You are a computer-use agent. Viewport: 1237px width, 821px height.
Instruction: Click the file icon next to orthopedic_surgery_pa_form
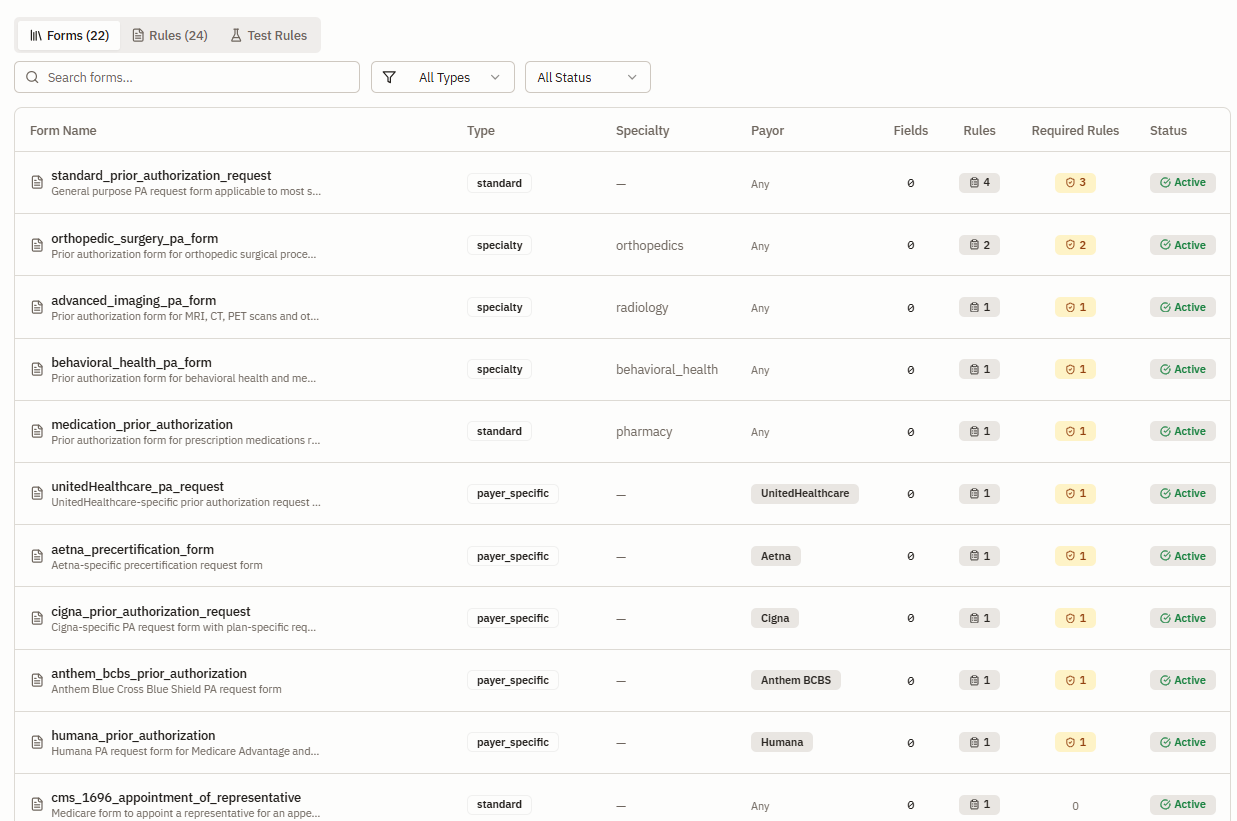click(37, 245)
